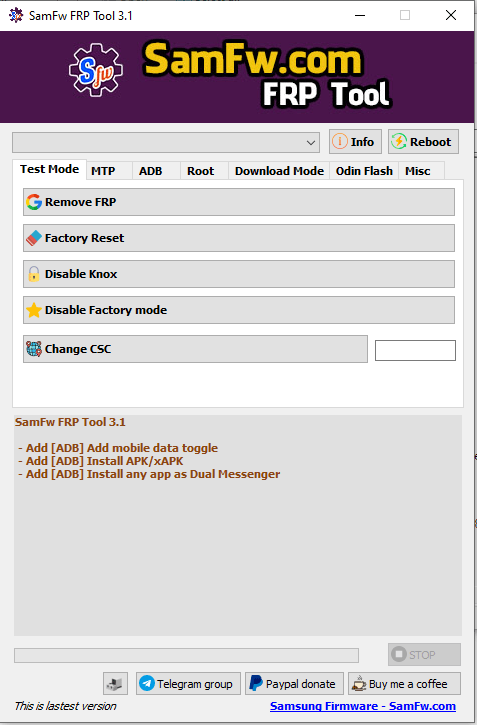The image size is (477, 725).
Task: Click the Google icon on Remove FRP
Action: (34, 202)
